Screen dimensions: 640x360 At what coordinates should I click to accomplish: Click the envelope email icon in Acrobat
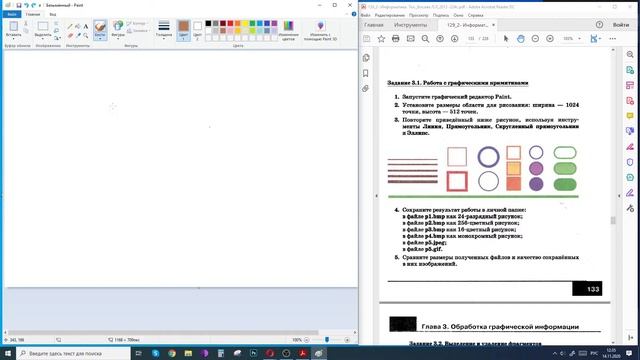(x=411, y=39)
